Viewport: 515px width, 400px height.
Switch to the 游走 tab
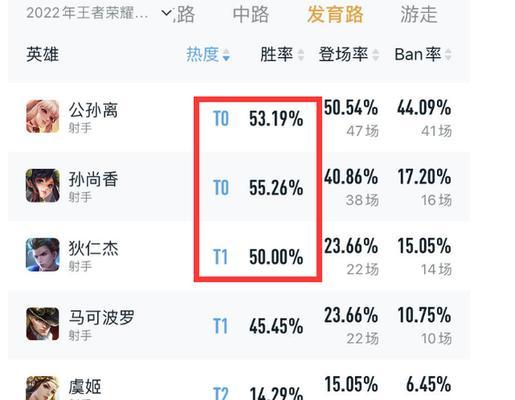point(419,15)
